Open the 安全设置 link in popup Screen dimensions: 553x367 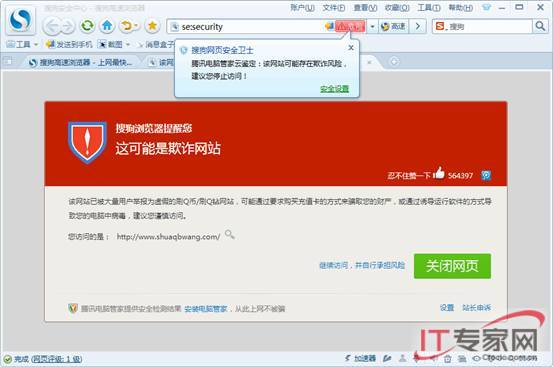tap(334, 89)
